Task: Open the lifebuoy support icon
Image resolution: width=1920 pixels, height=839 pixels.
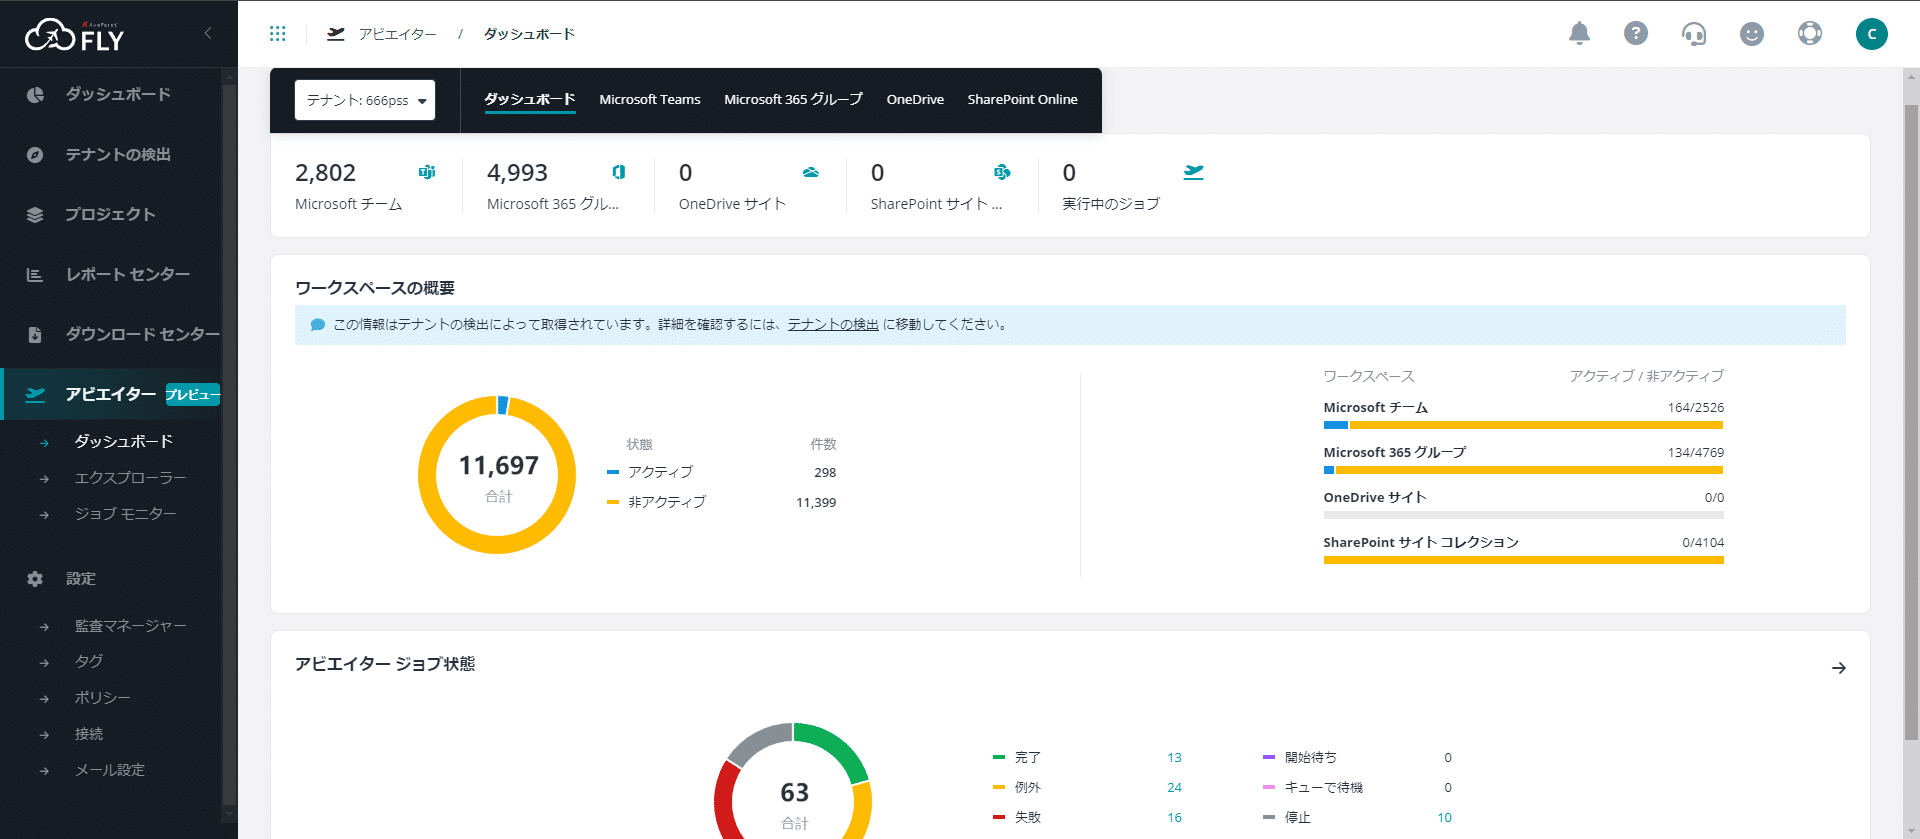Action: click(x=1810, y=34)
